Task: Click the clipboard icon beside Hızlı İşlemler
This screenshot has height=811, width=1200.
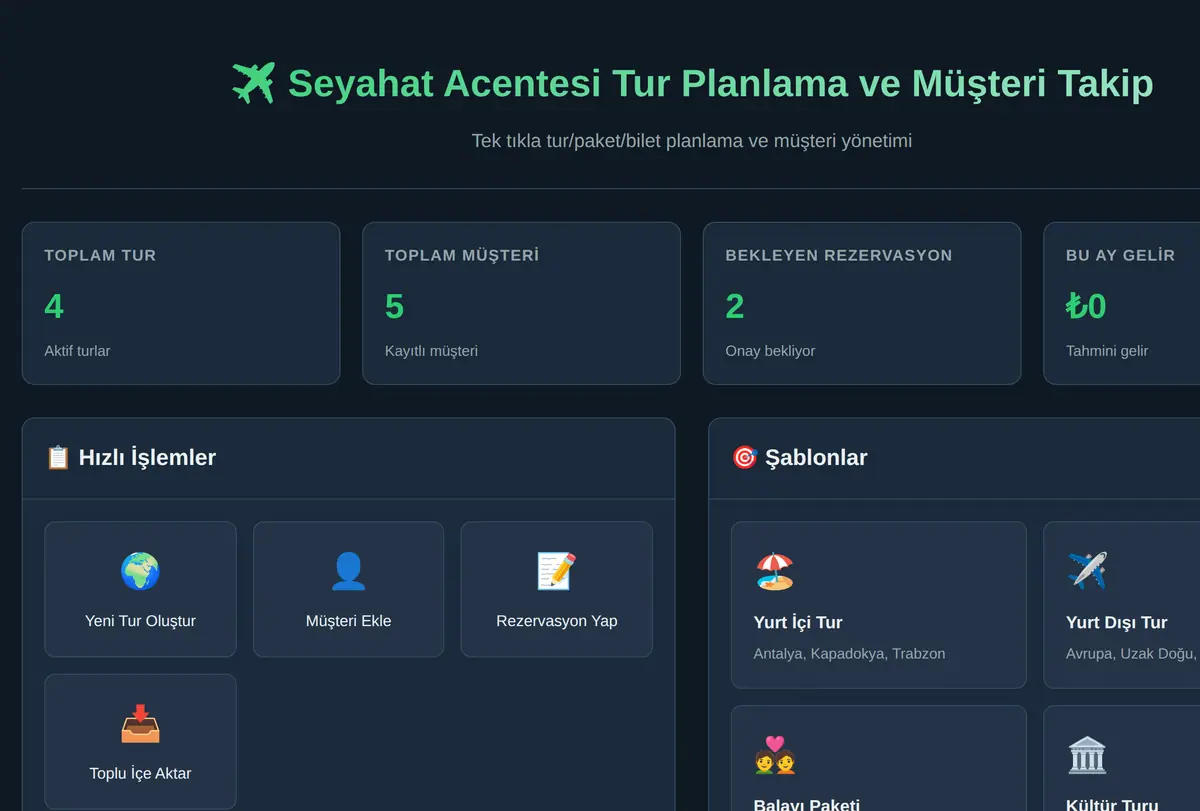Action: 58,458
